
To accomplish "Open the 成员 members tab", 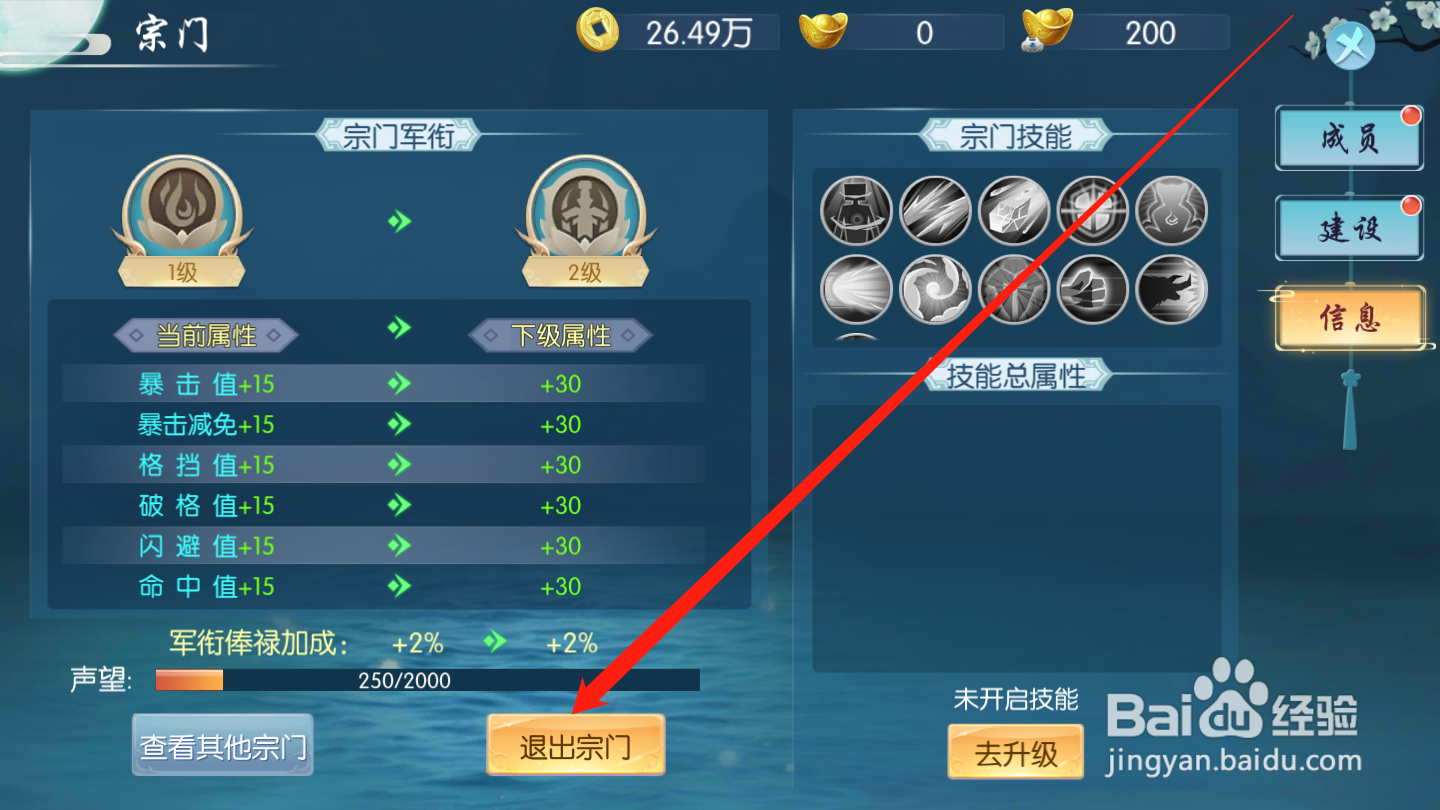I will pyautogui.click(x=1350, y=138).
